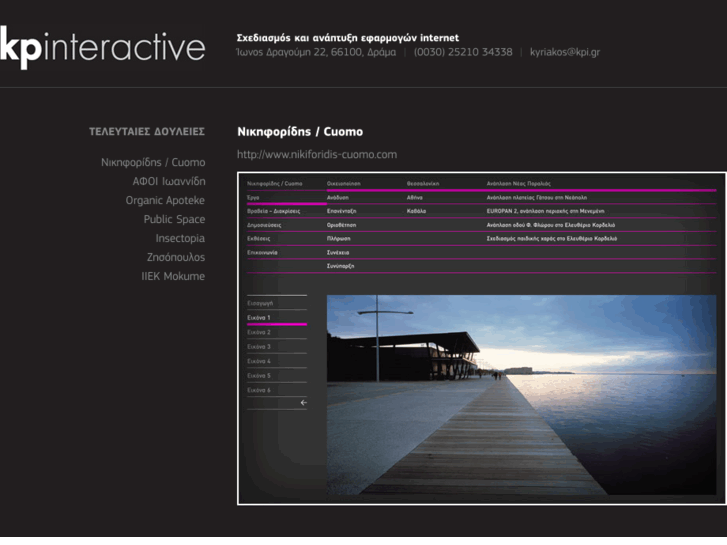
Task: Click the kyriakos@kpi.gr email address
Action: pos(564,52)
